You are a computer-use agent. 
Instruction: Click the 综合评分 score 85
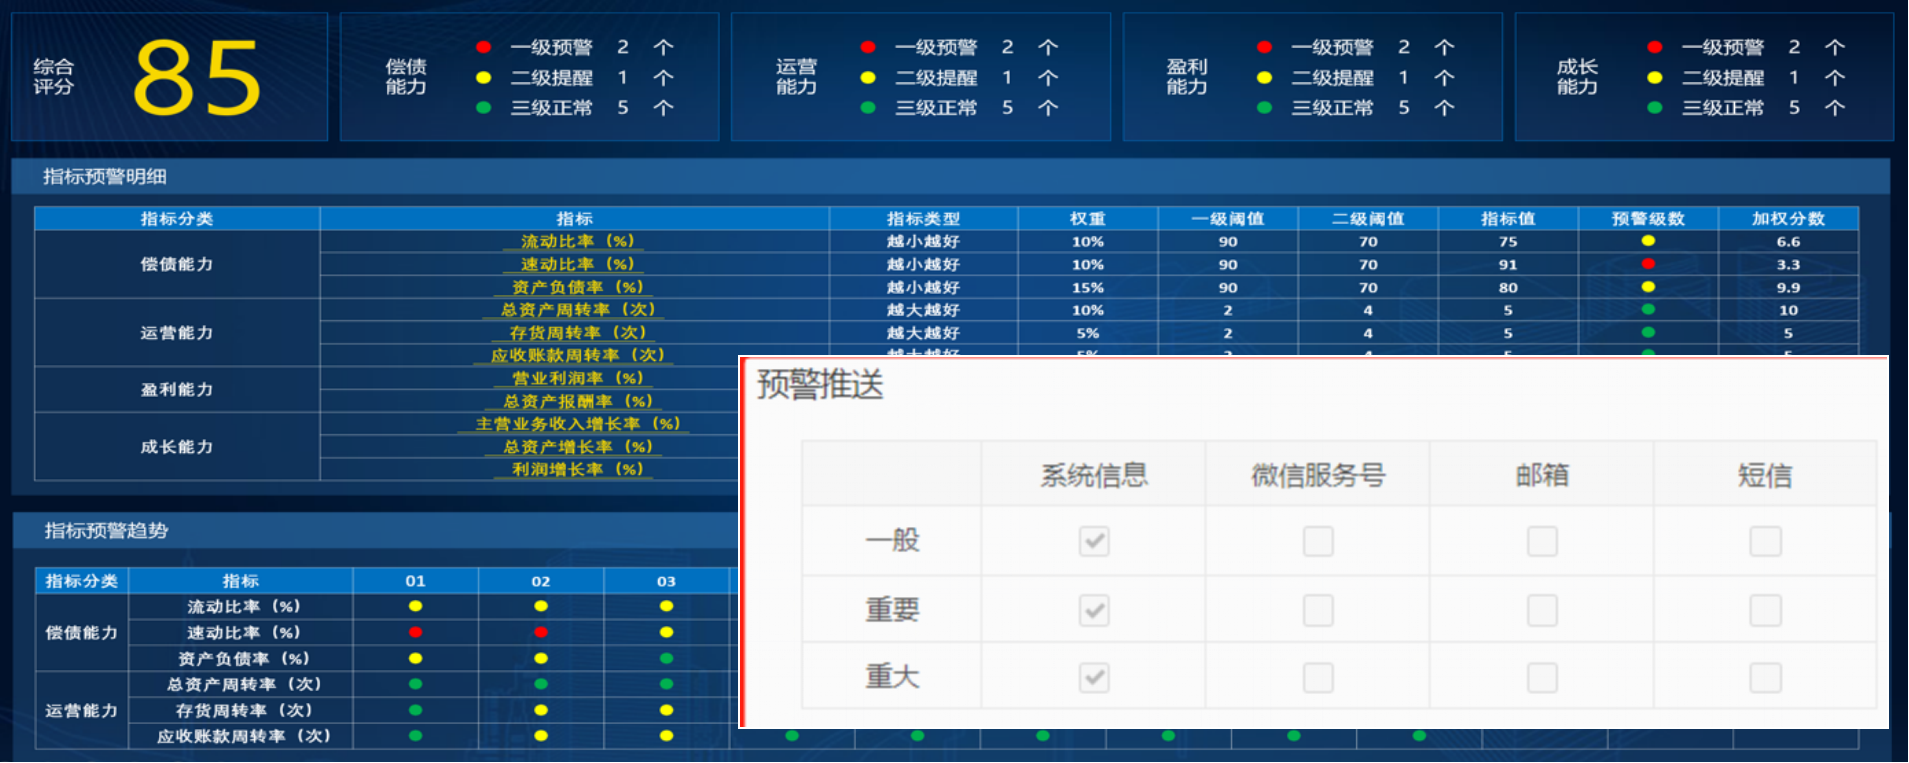(x=196, y=78)
